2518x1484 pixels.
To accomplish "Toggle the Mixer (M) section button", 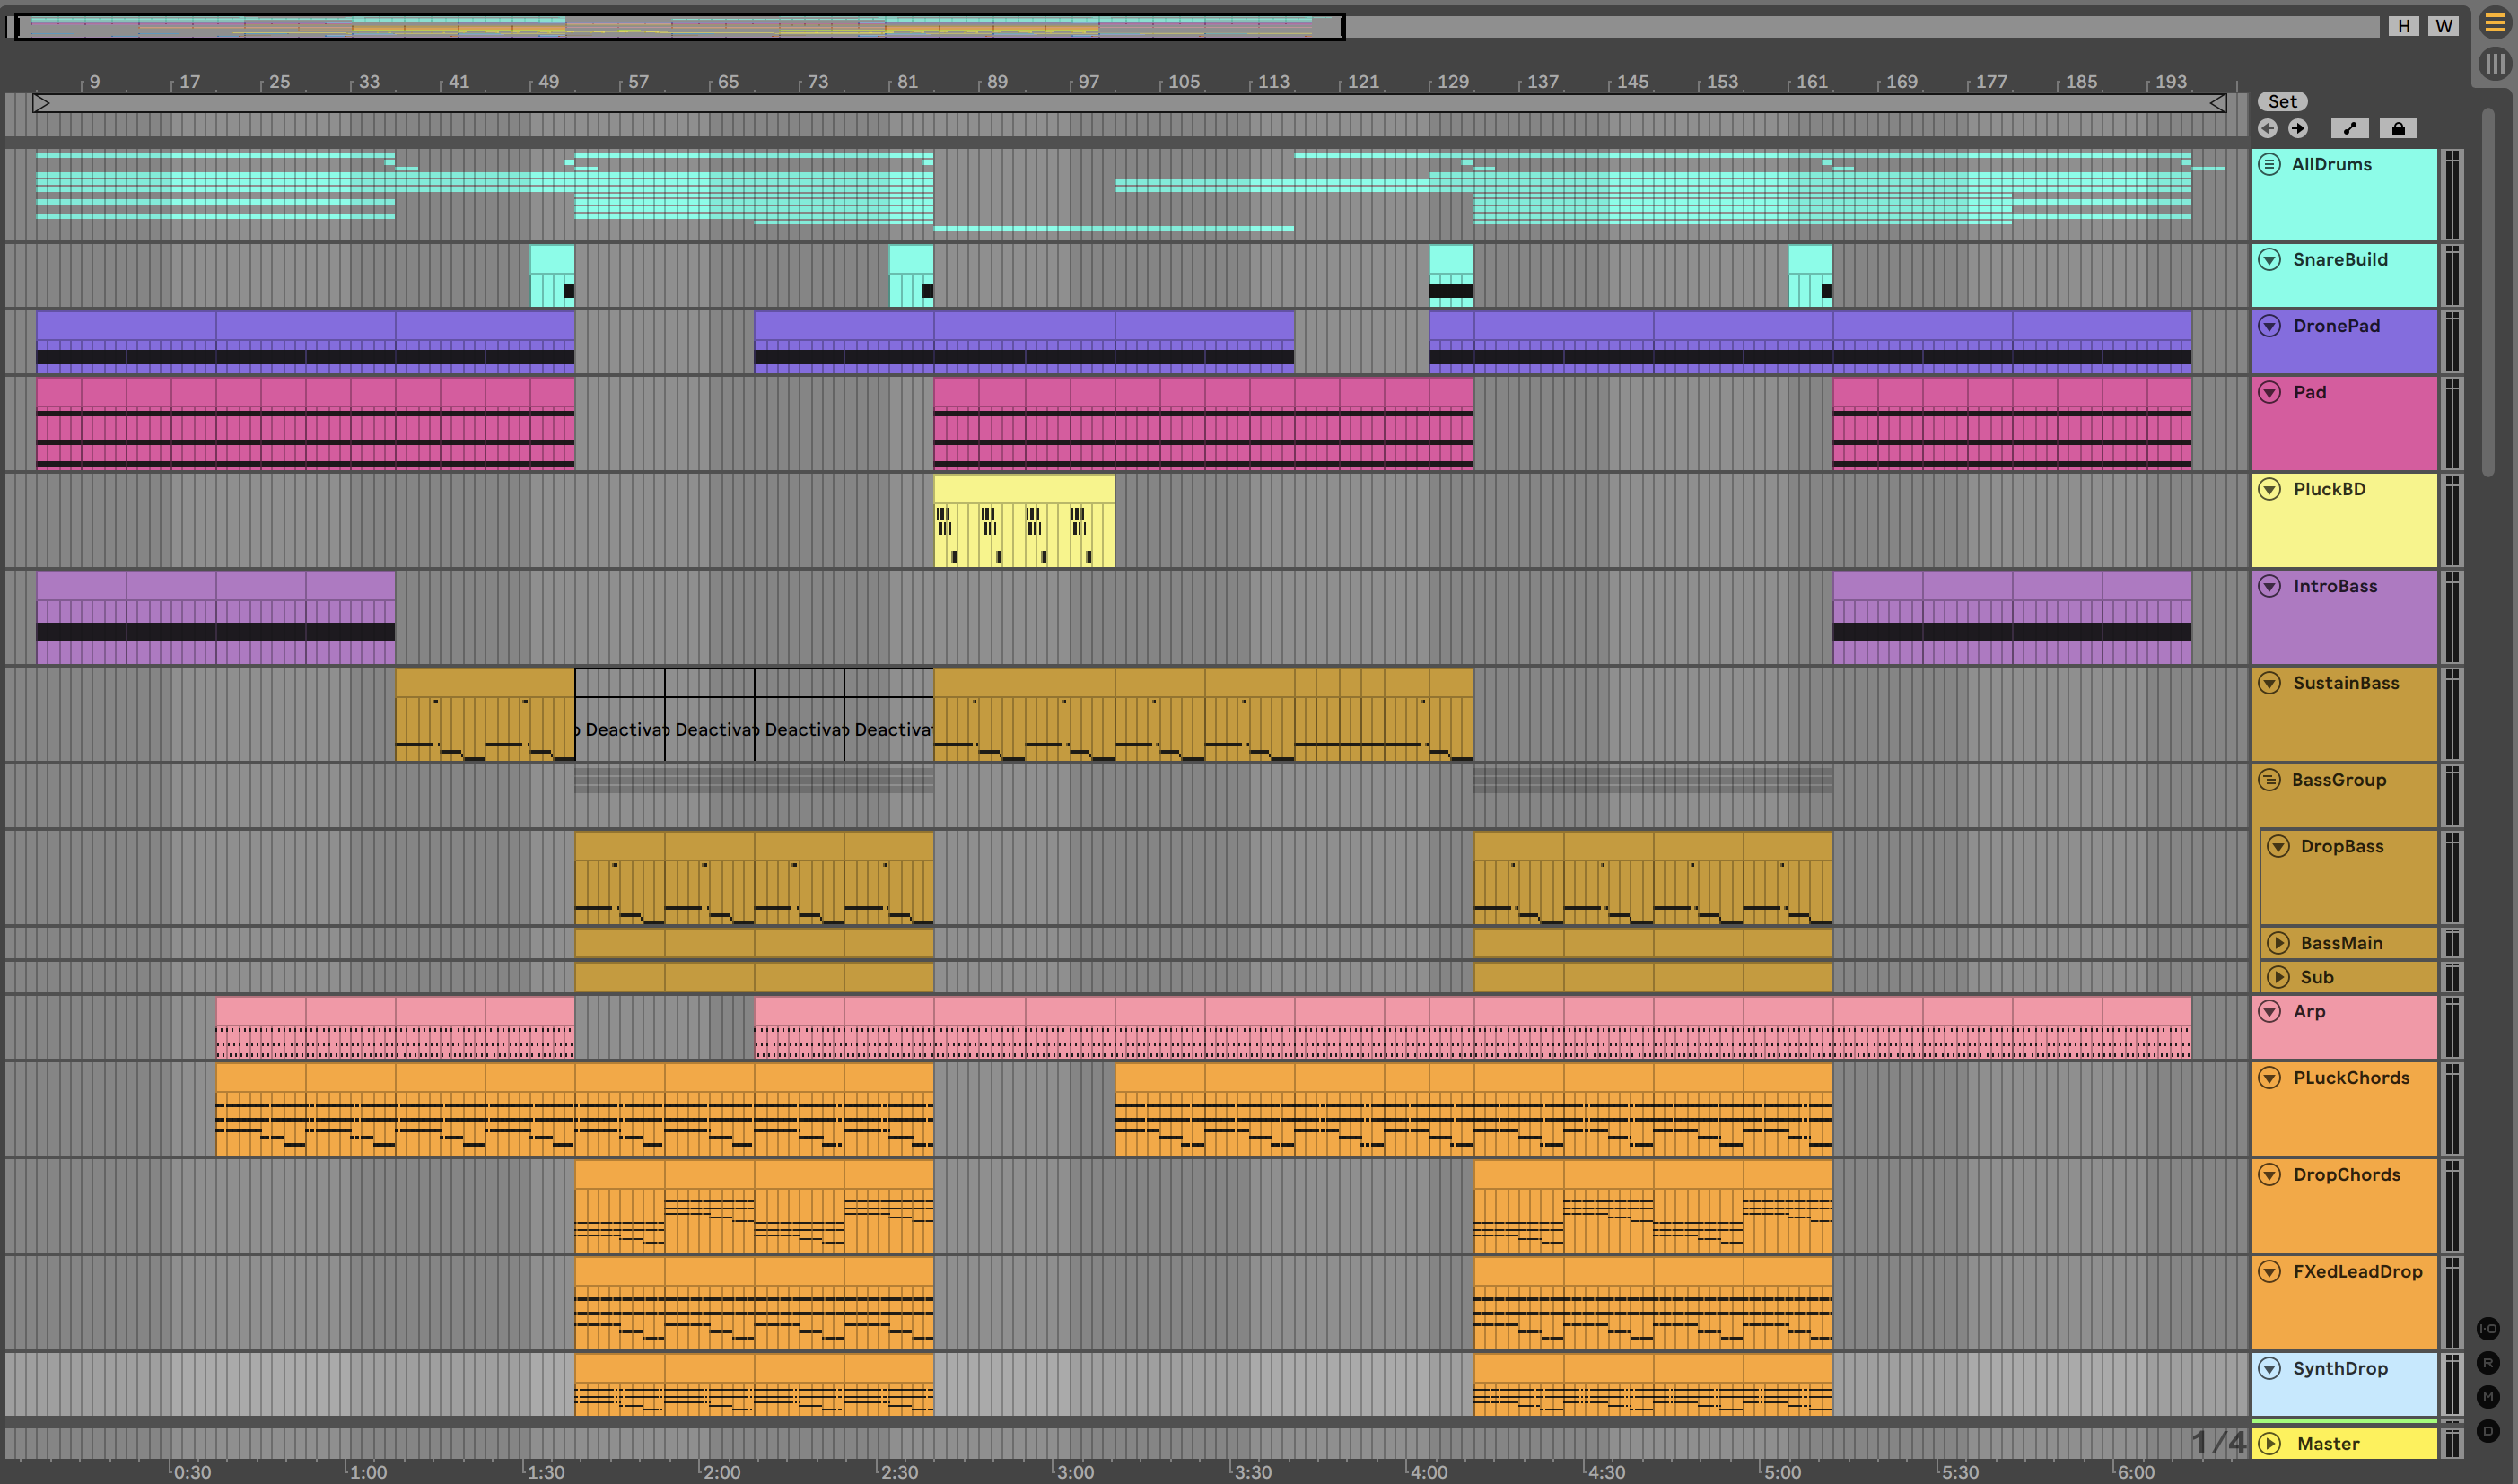I will pos(2488,1397).
